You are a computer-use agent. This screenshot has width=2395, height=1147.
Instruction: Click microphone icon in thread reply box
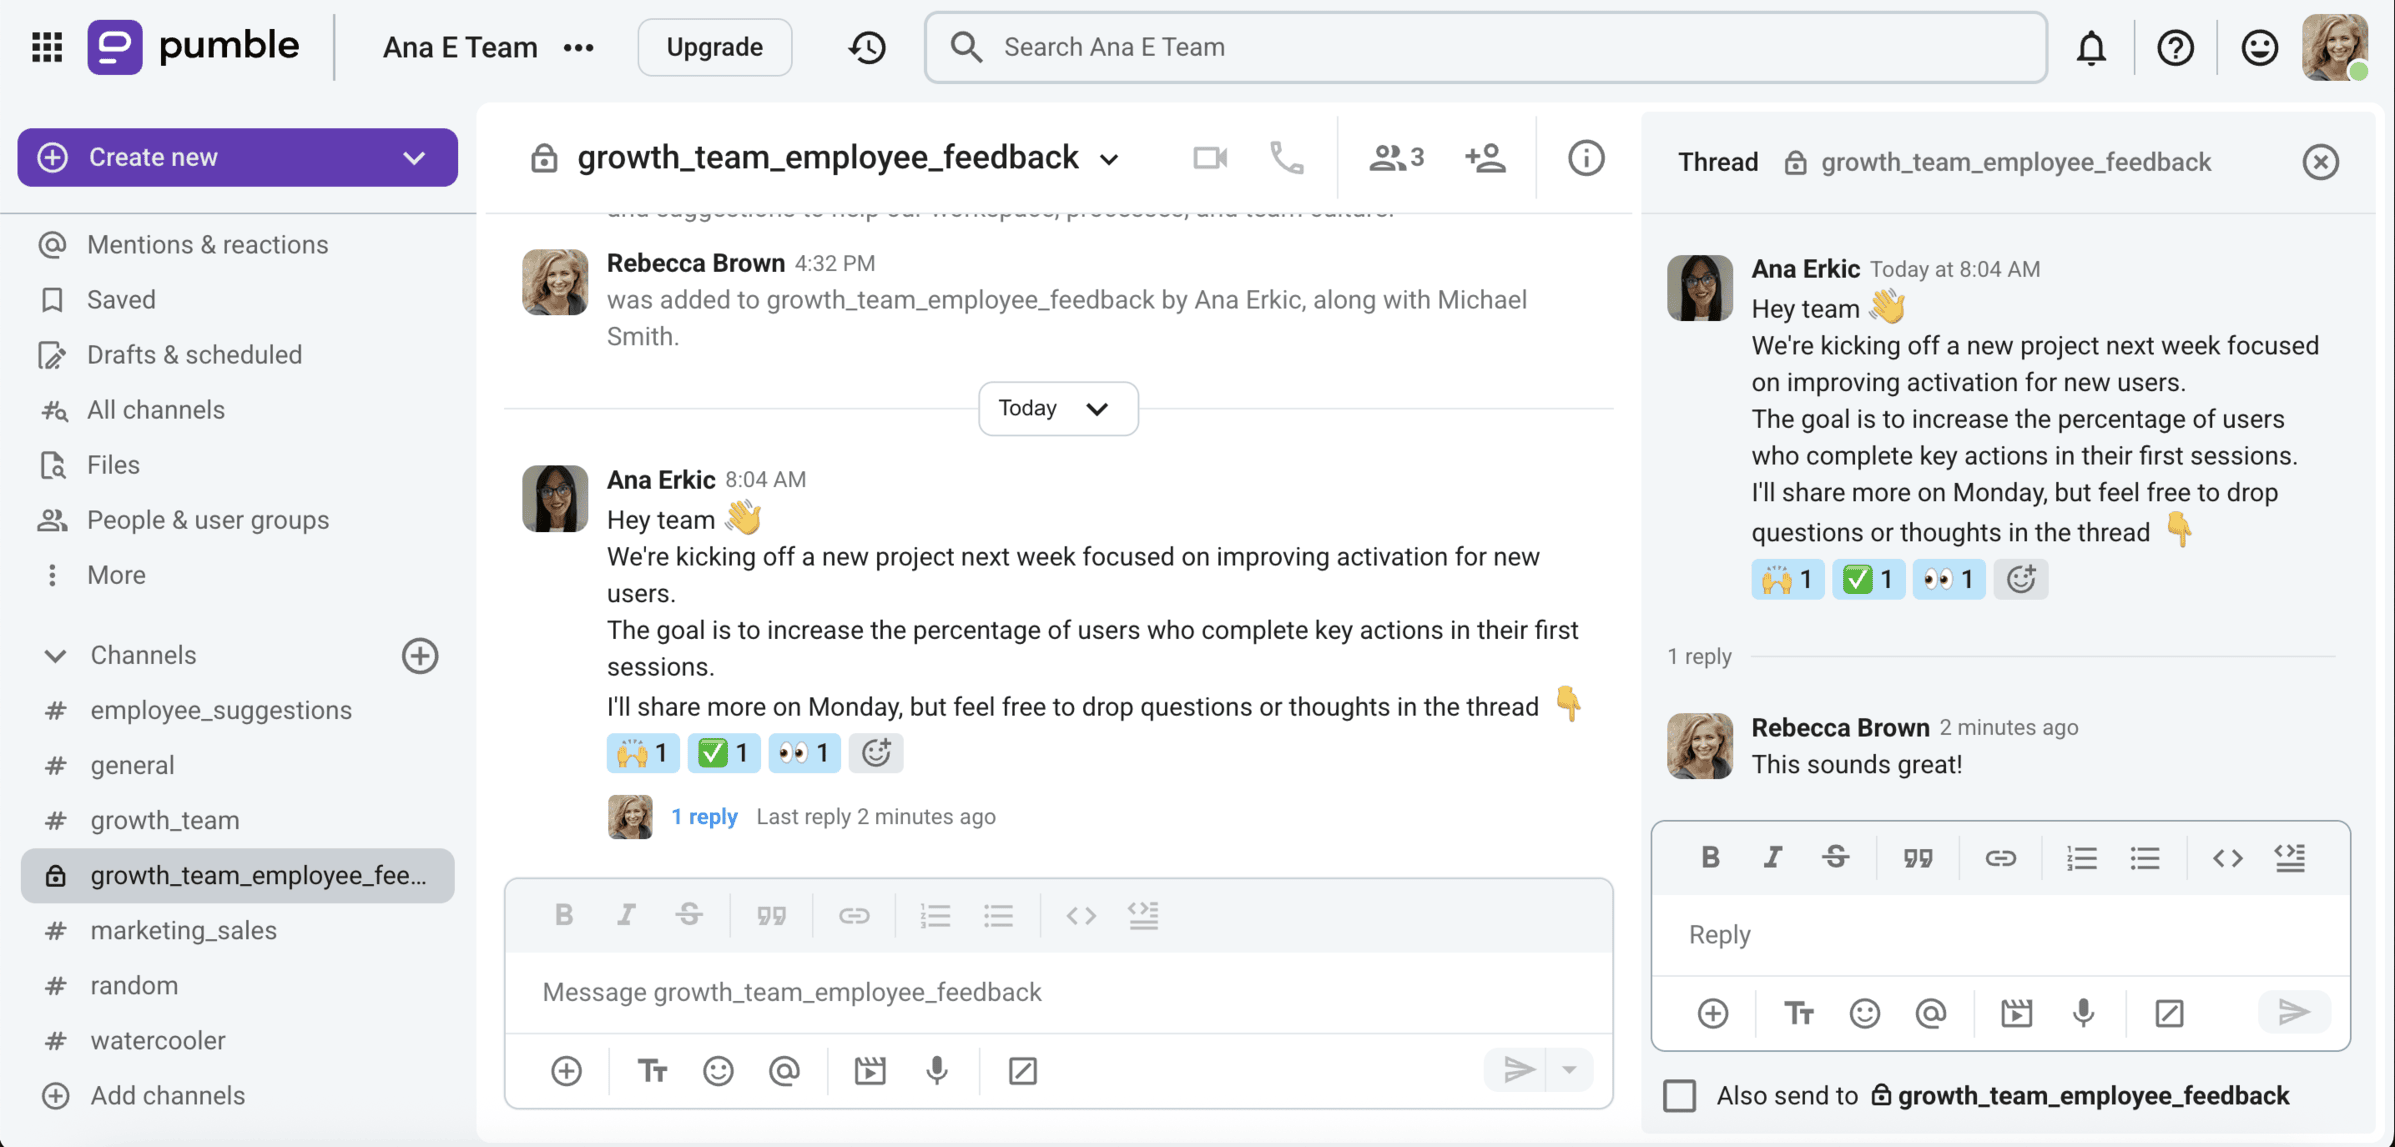click(x=2084, y=1013)
